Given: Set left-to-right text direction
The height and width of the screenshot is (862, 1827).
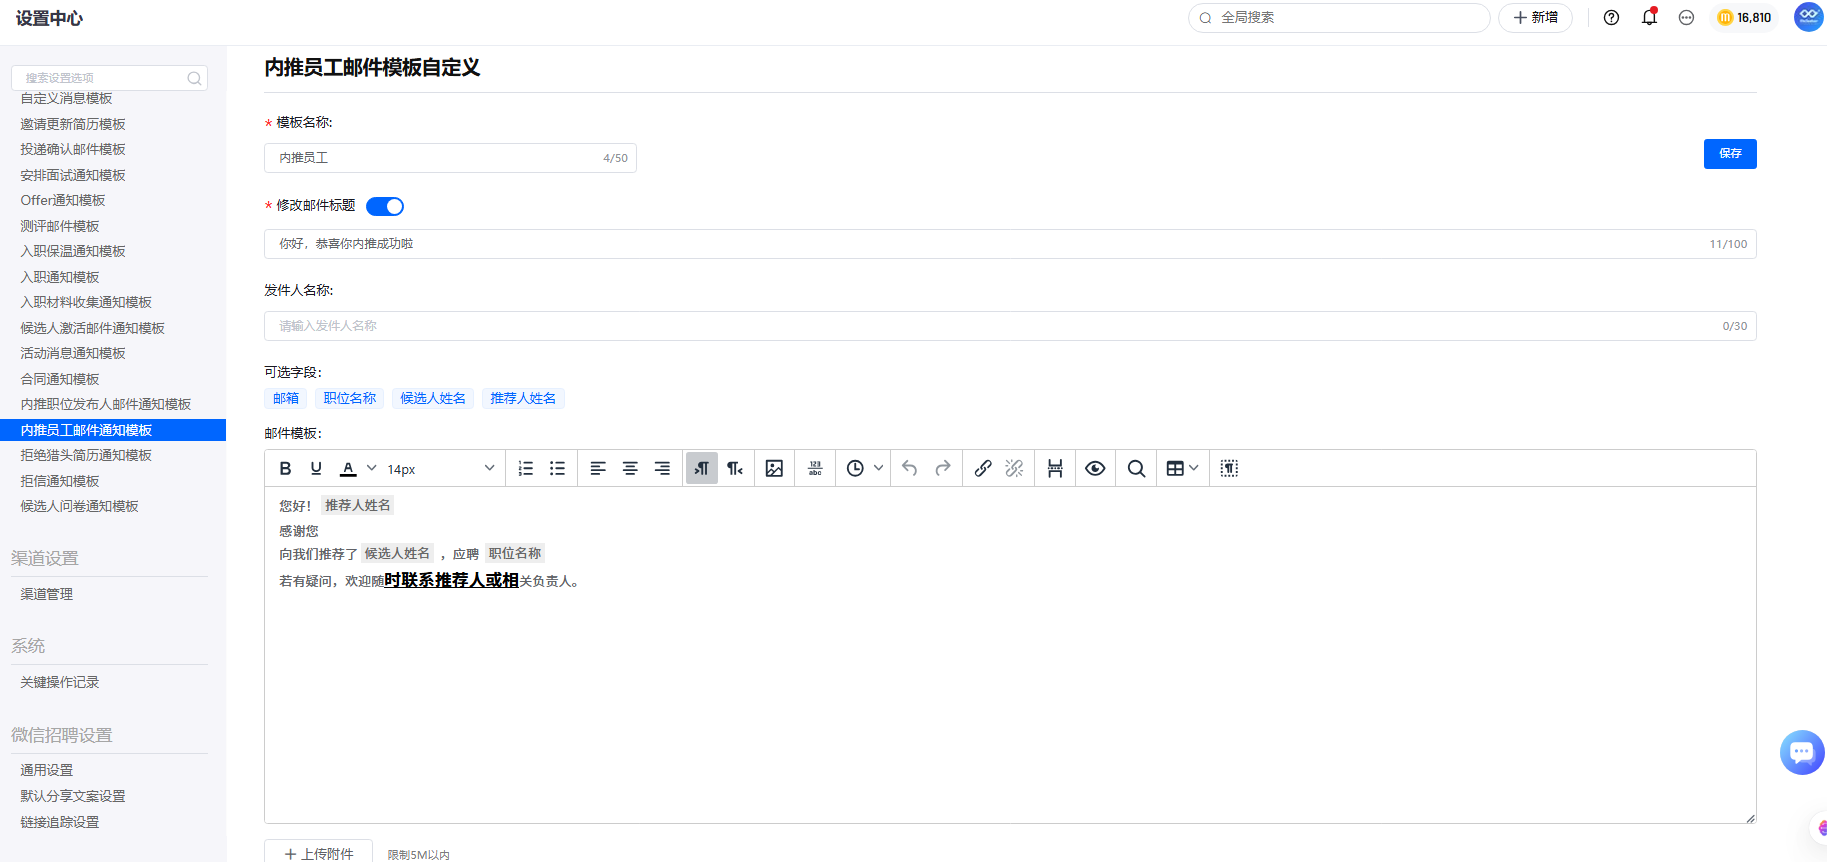Looking at the screenshot, I should 702,468.
